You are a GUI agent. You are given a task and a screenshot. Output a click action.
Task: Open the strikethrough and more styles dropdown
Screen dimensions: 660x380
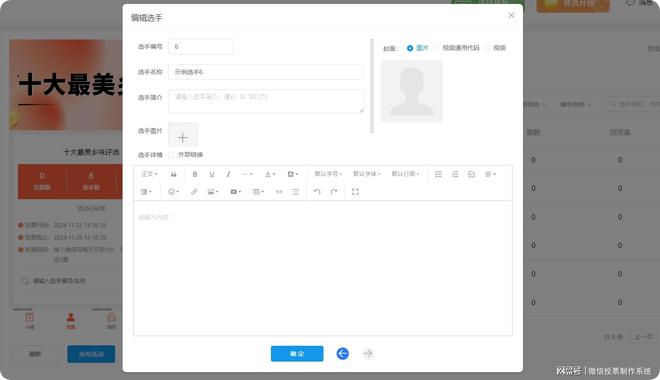pos(247,174)
